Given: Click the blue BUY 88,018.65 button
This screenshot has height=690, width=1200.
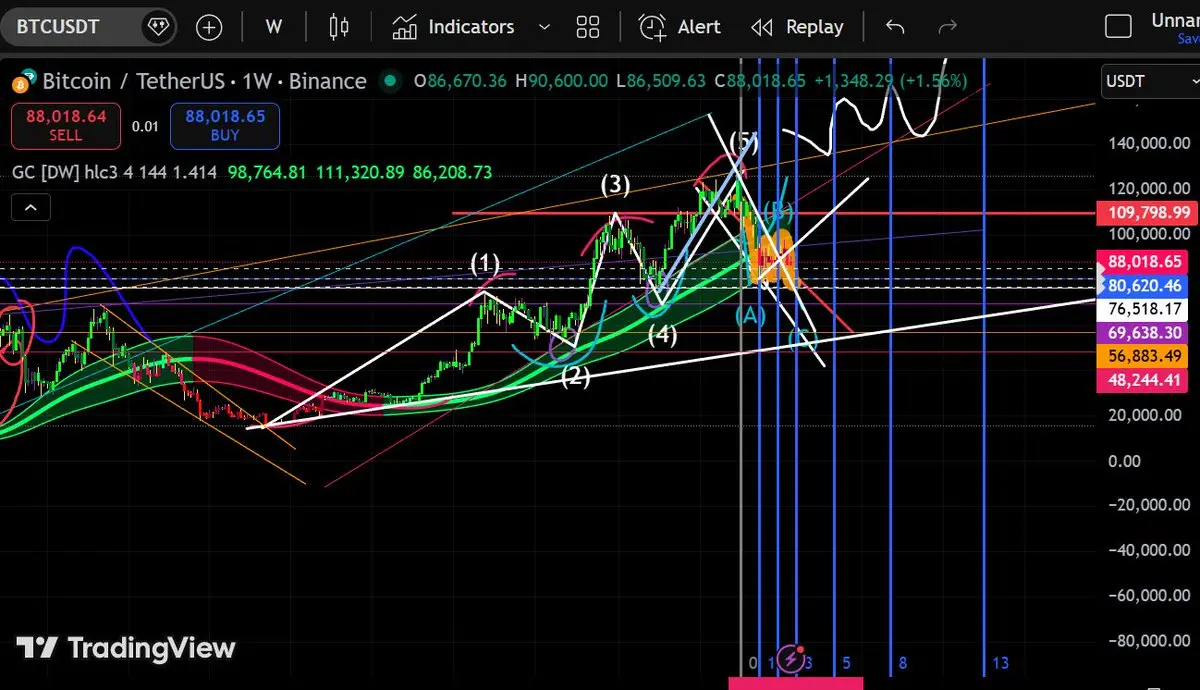Looking at the screenshot, I should coord(225,126).
